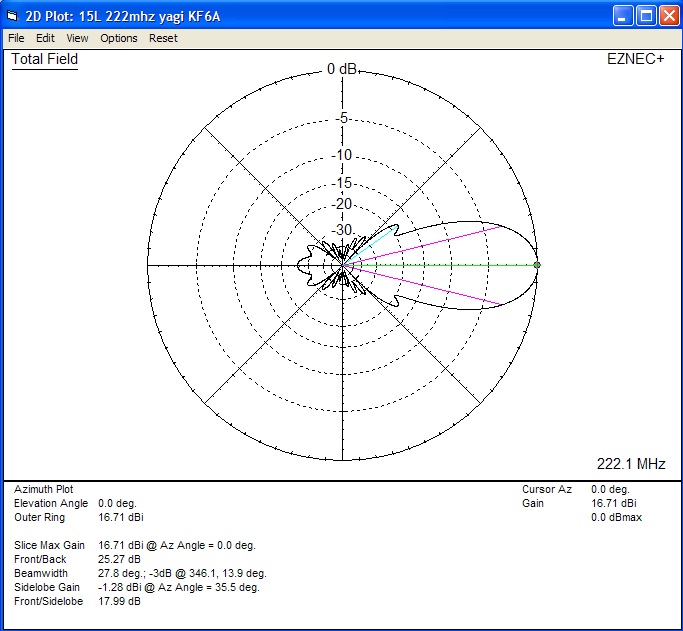
Task: Open the Edit menu
Action: (45, 38)
